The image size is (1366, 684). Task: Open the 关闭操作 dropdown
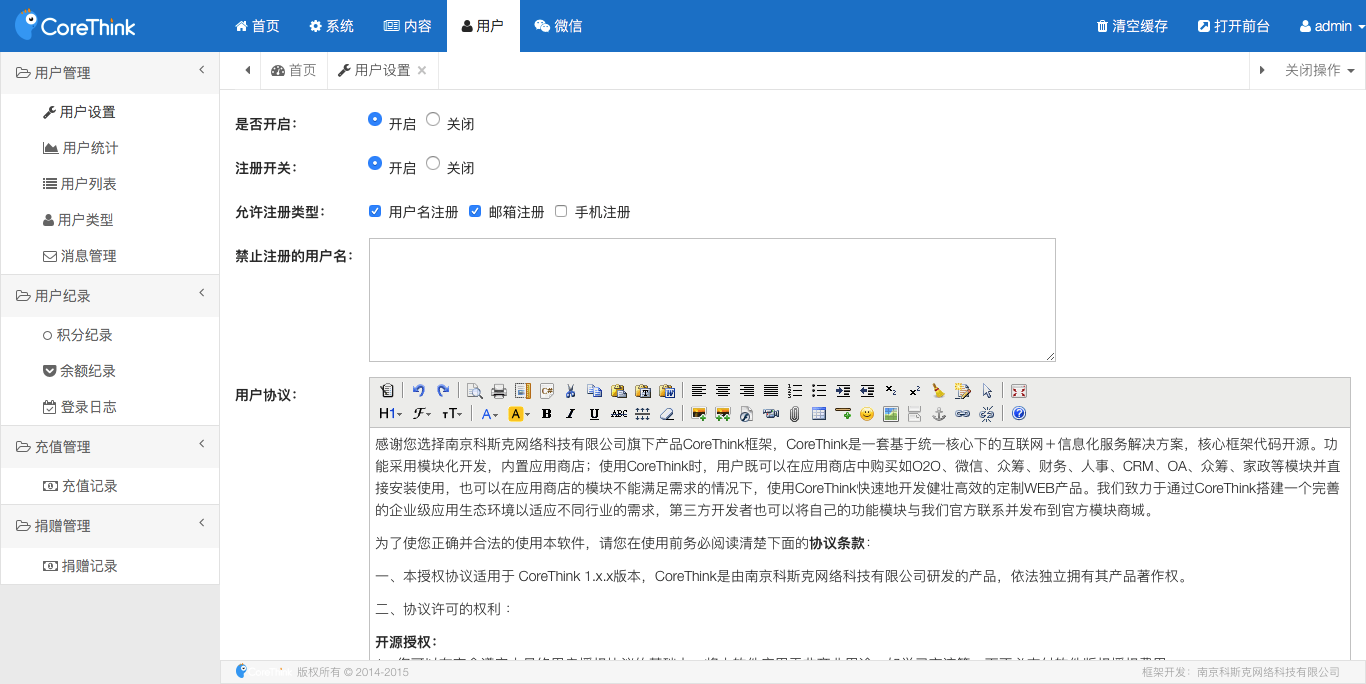(1320, 70)
